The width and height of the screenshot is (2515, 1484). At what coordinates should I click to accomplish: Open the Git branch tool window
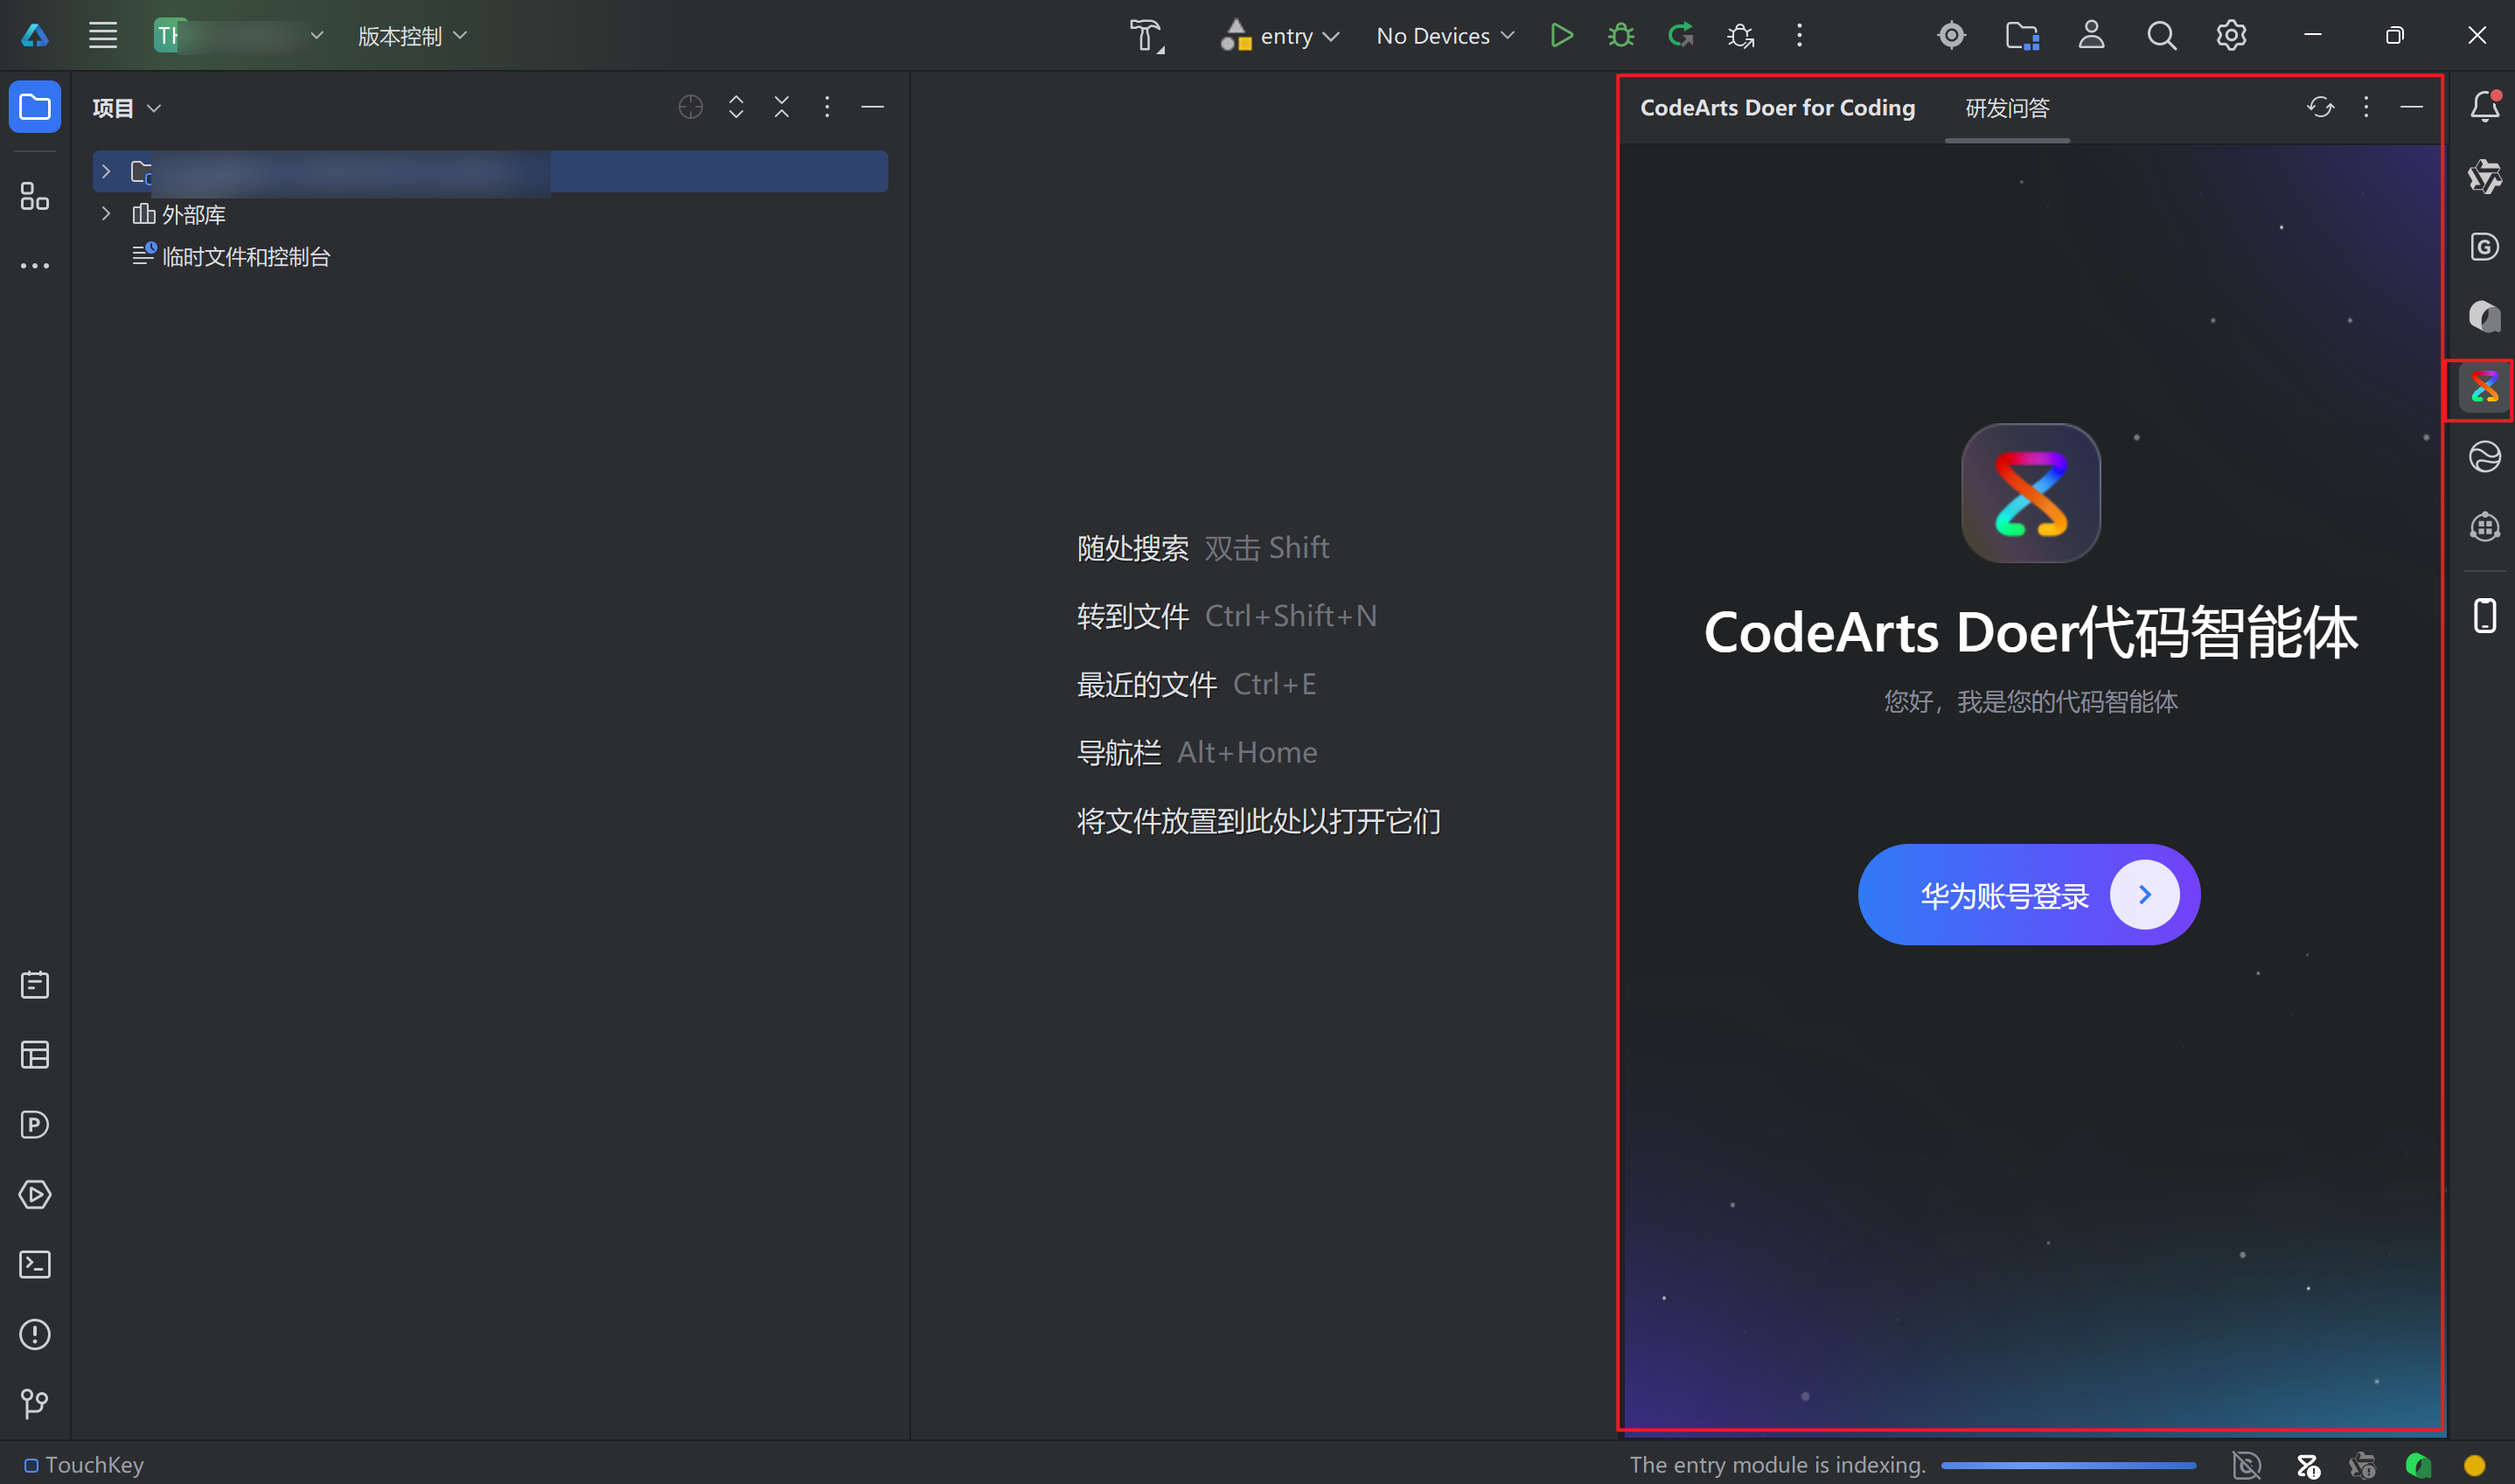pyautogui.click(x=35, y=1404)
